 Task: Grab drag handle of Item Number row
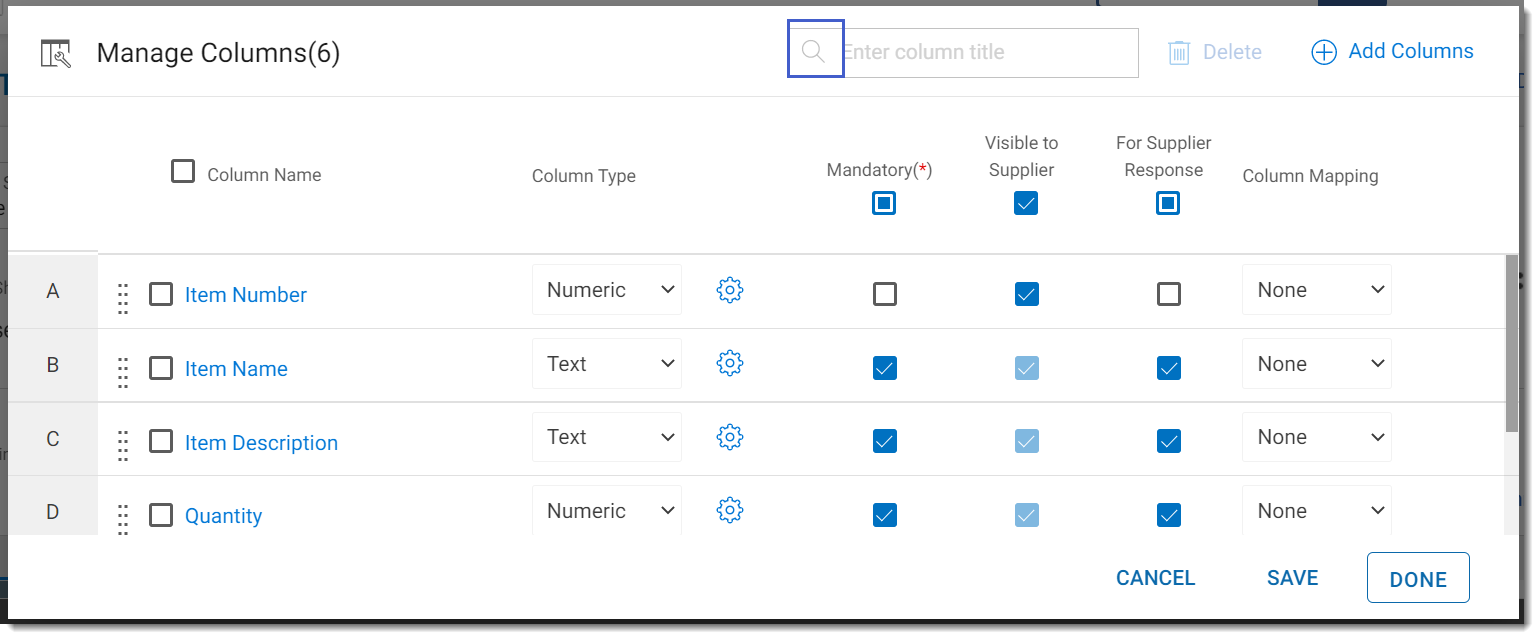click(123, 297)
